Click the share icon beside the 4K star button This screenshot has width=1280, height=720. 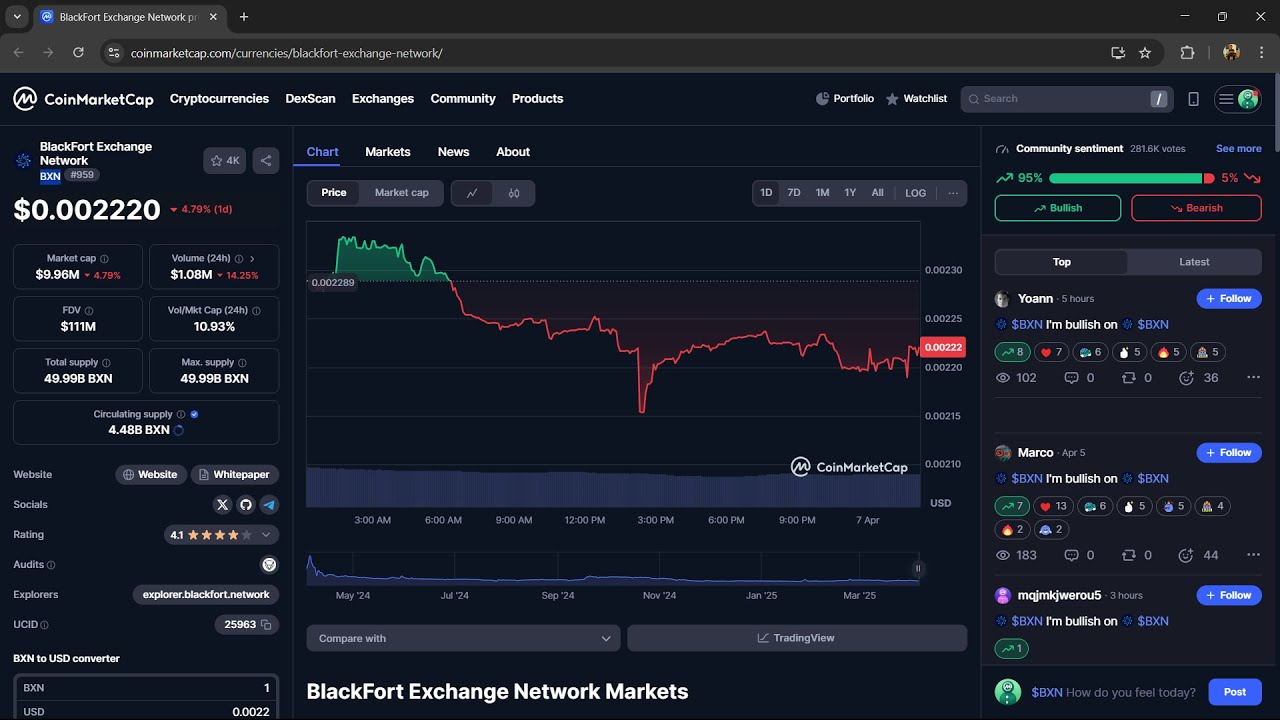tap(266, 160)
